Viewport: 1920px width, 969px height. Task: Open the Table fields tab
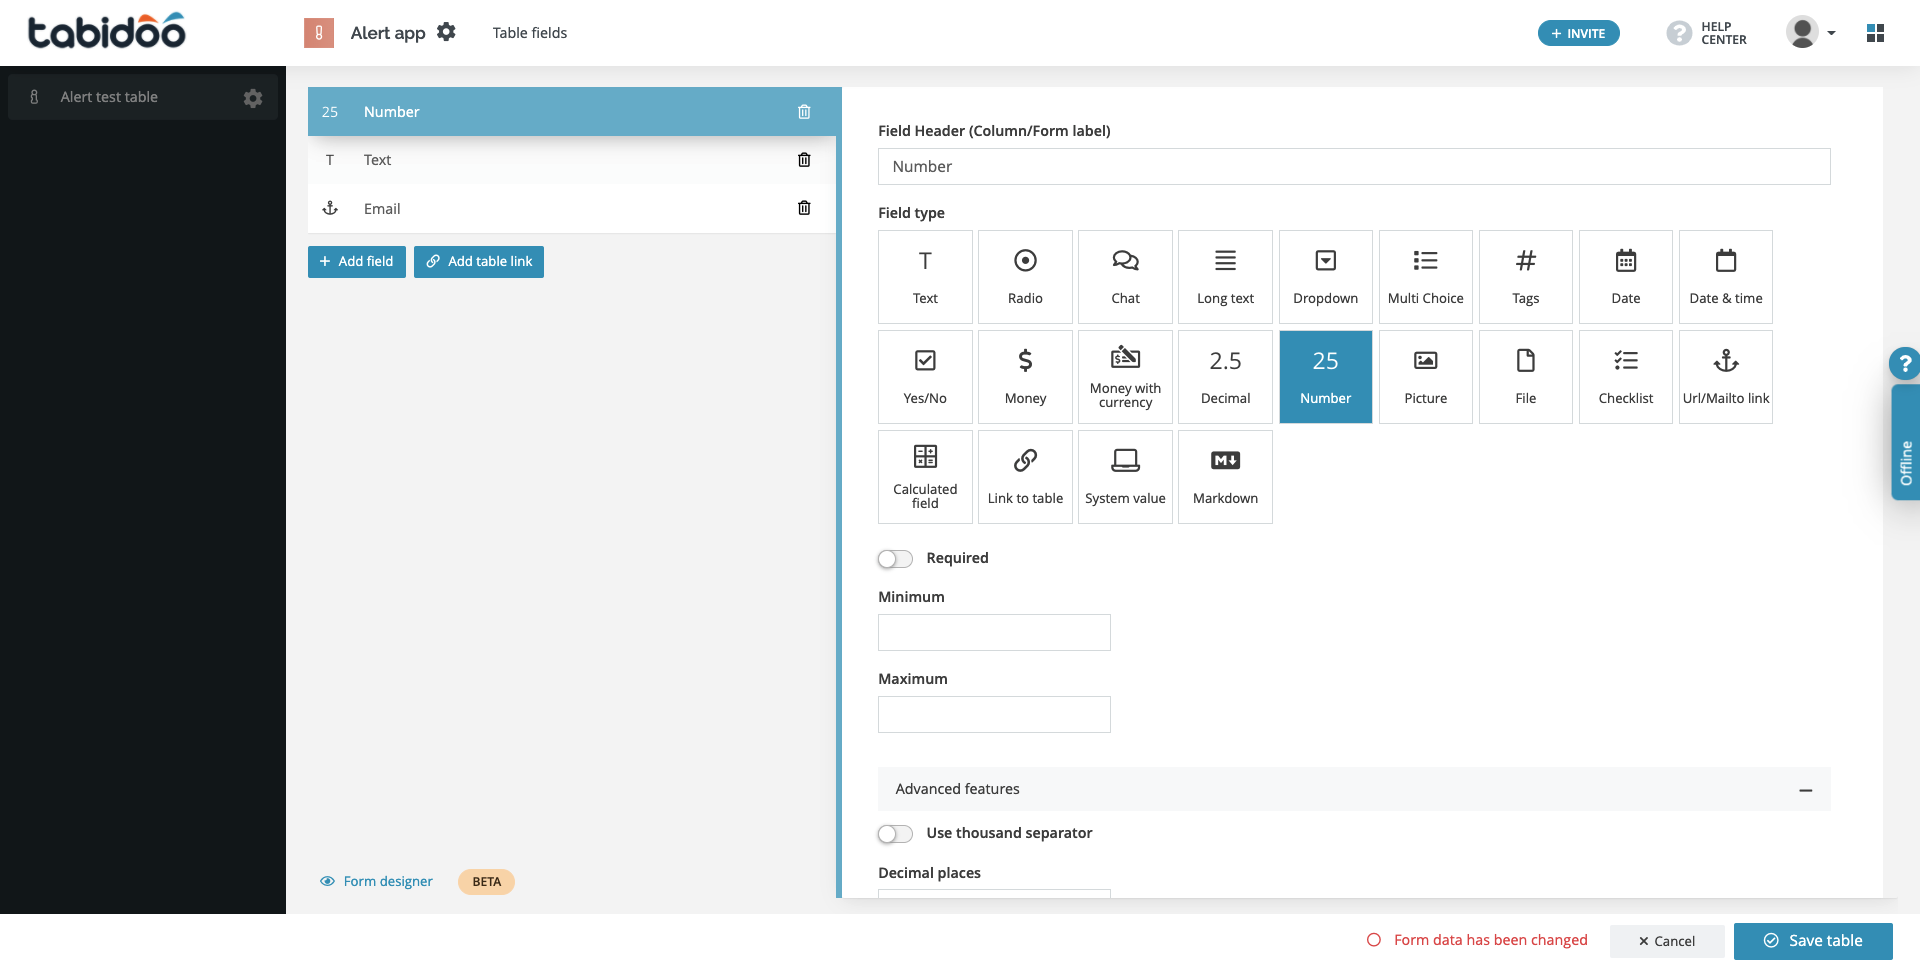[x=529, y=33]
